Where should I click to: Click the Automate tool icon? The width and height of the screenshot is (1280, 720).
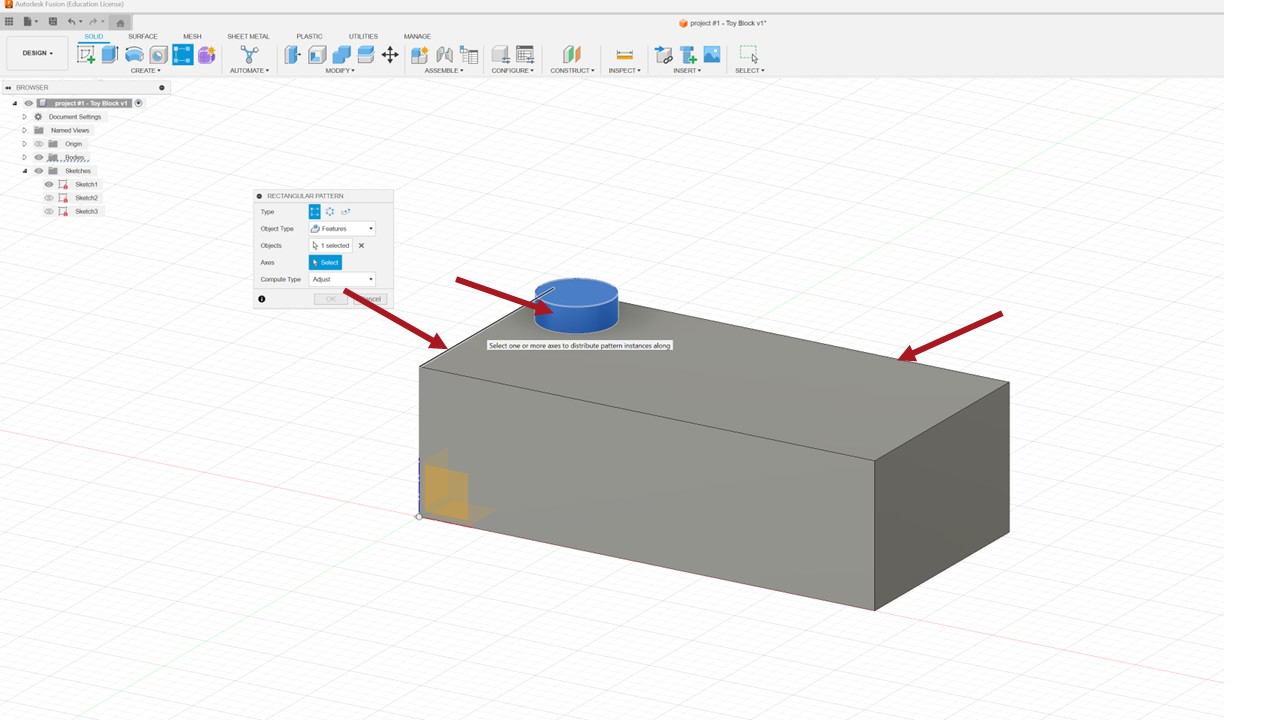coord(249,54)
